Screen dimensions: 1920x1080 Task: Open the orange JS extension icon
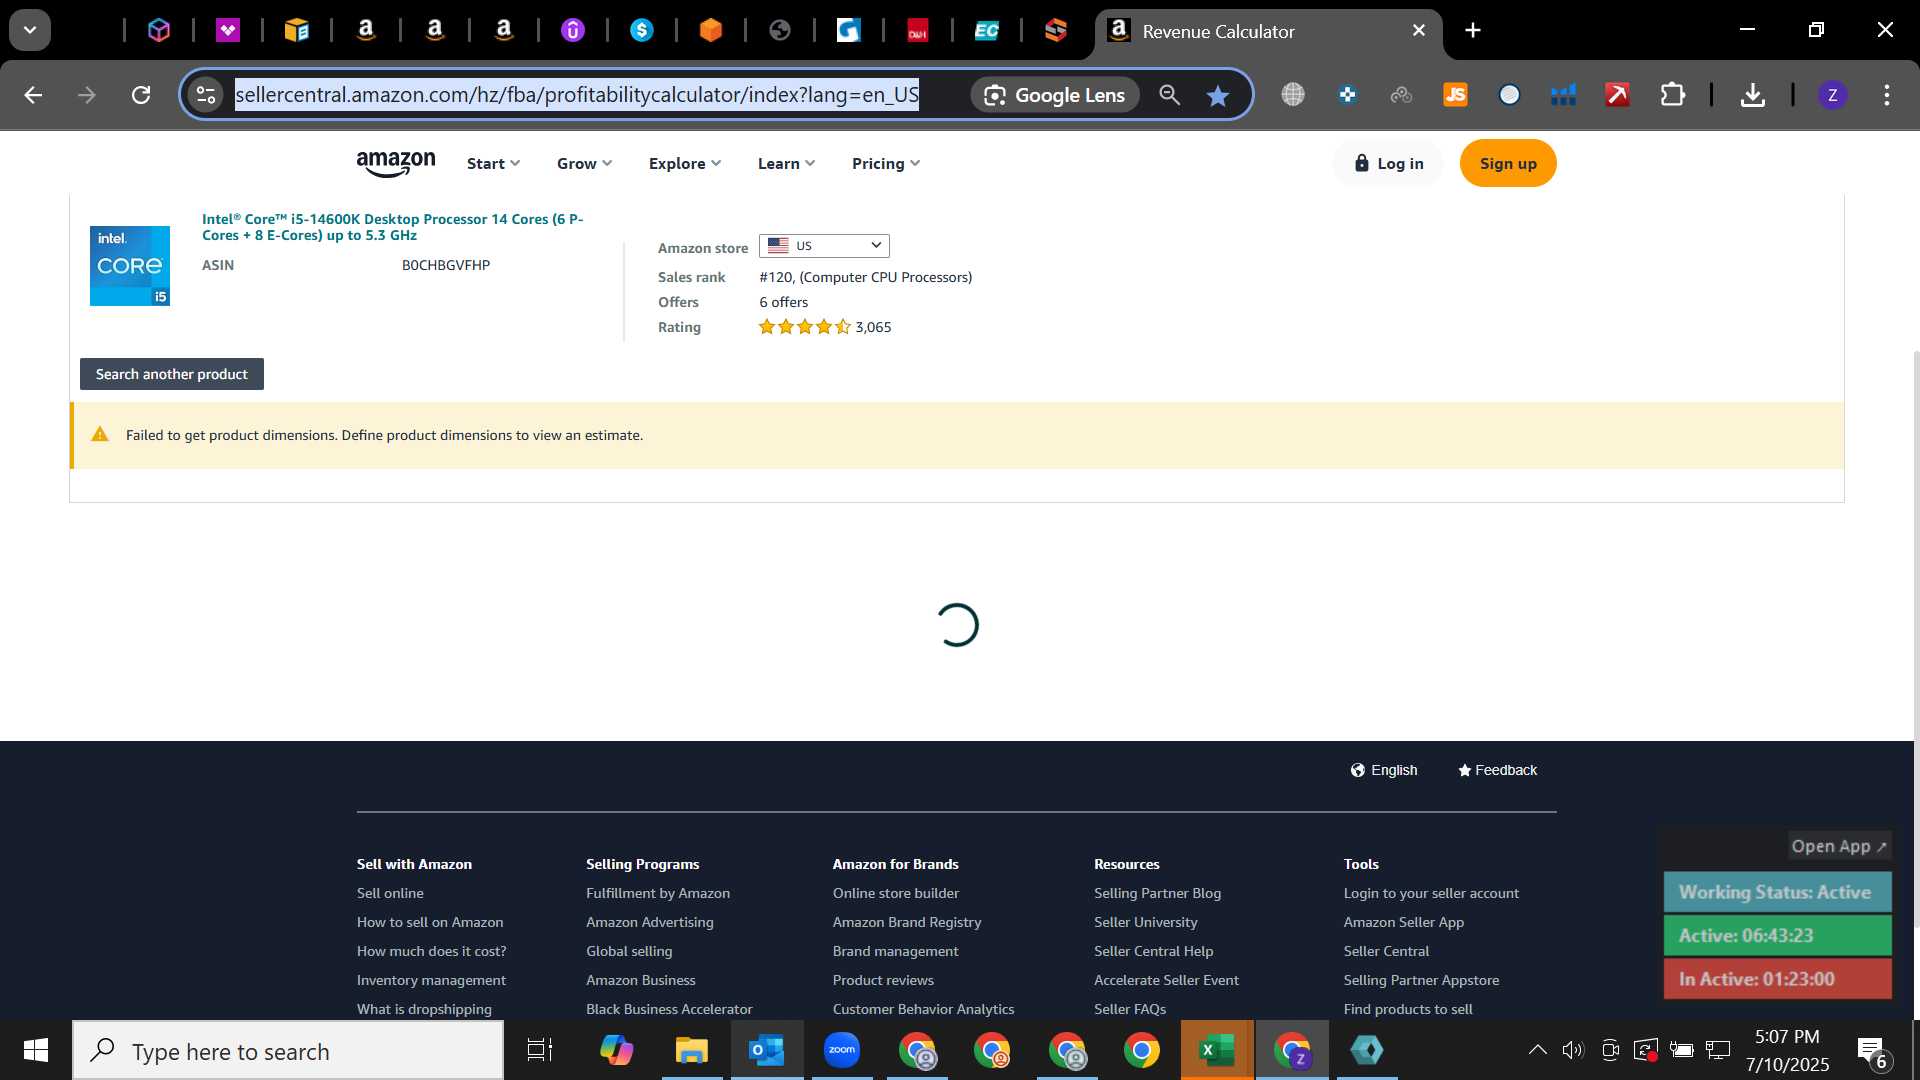1455,95
